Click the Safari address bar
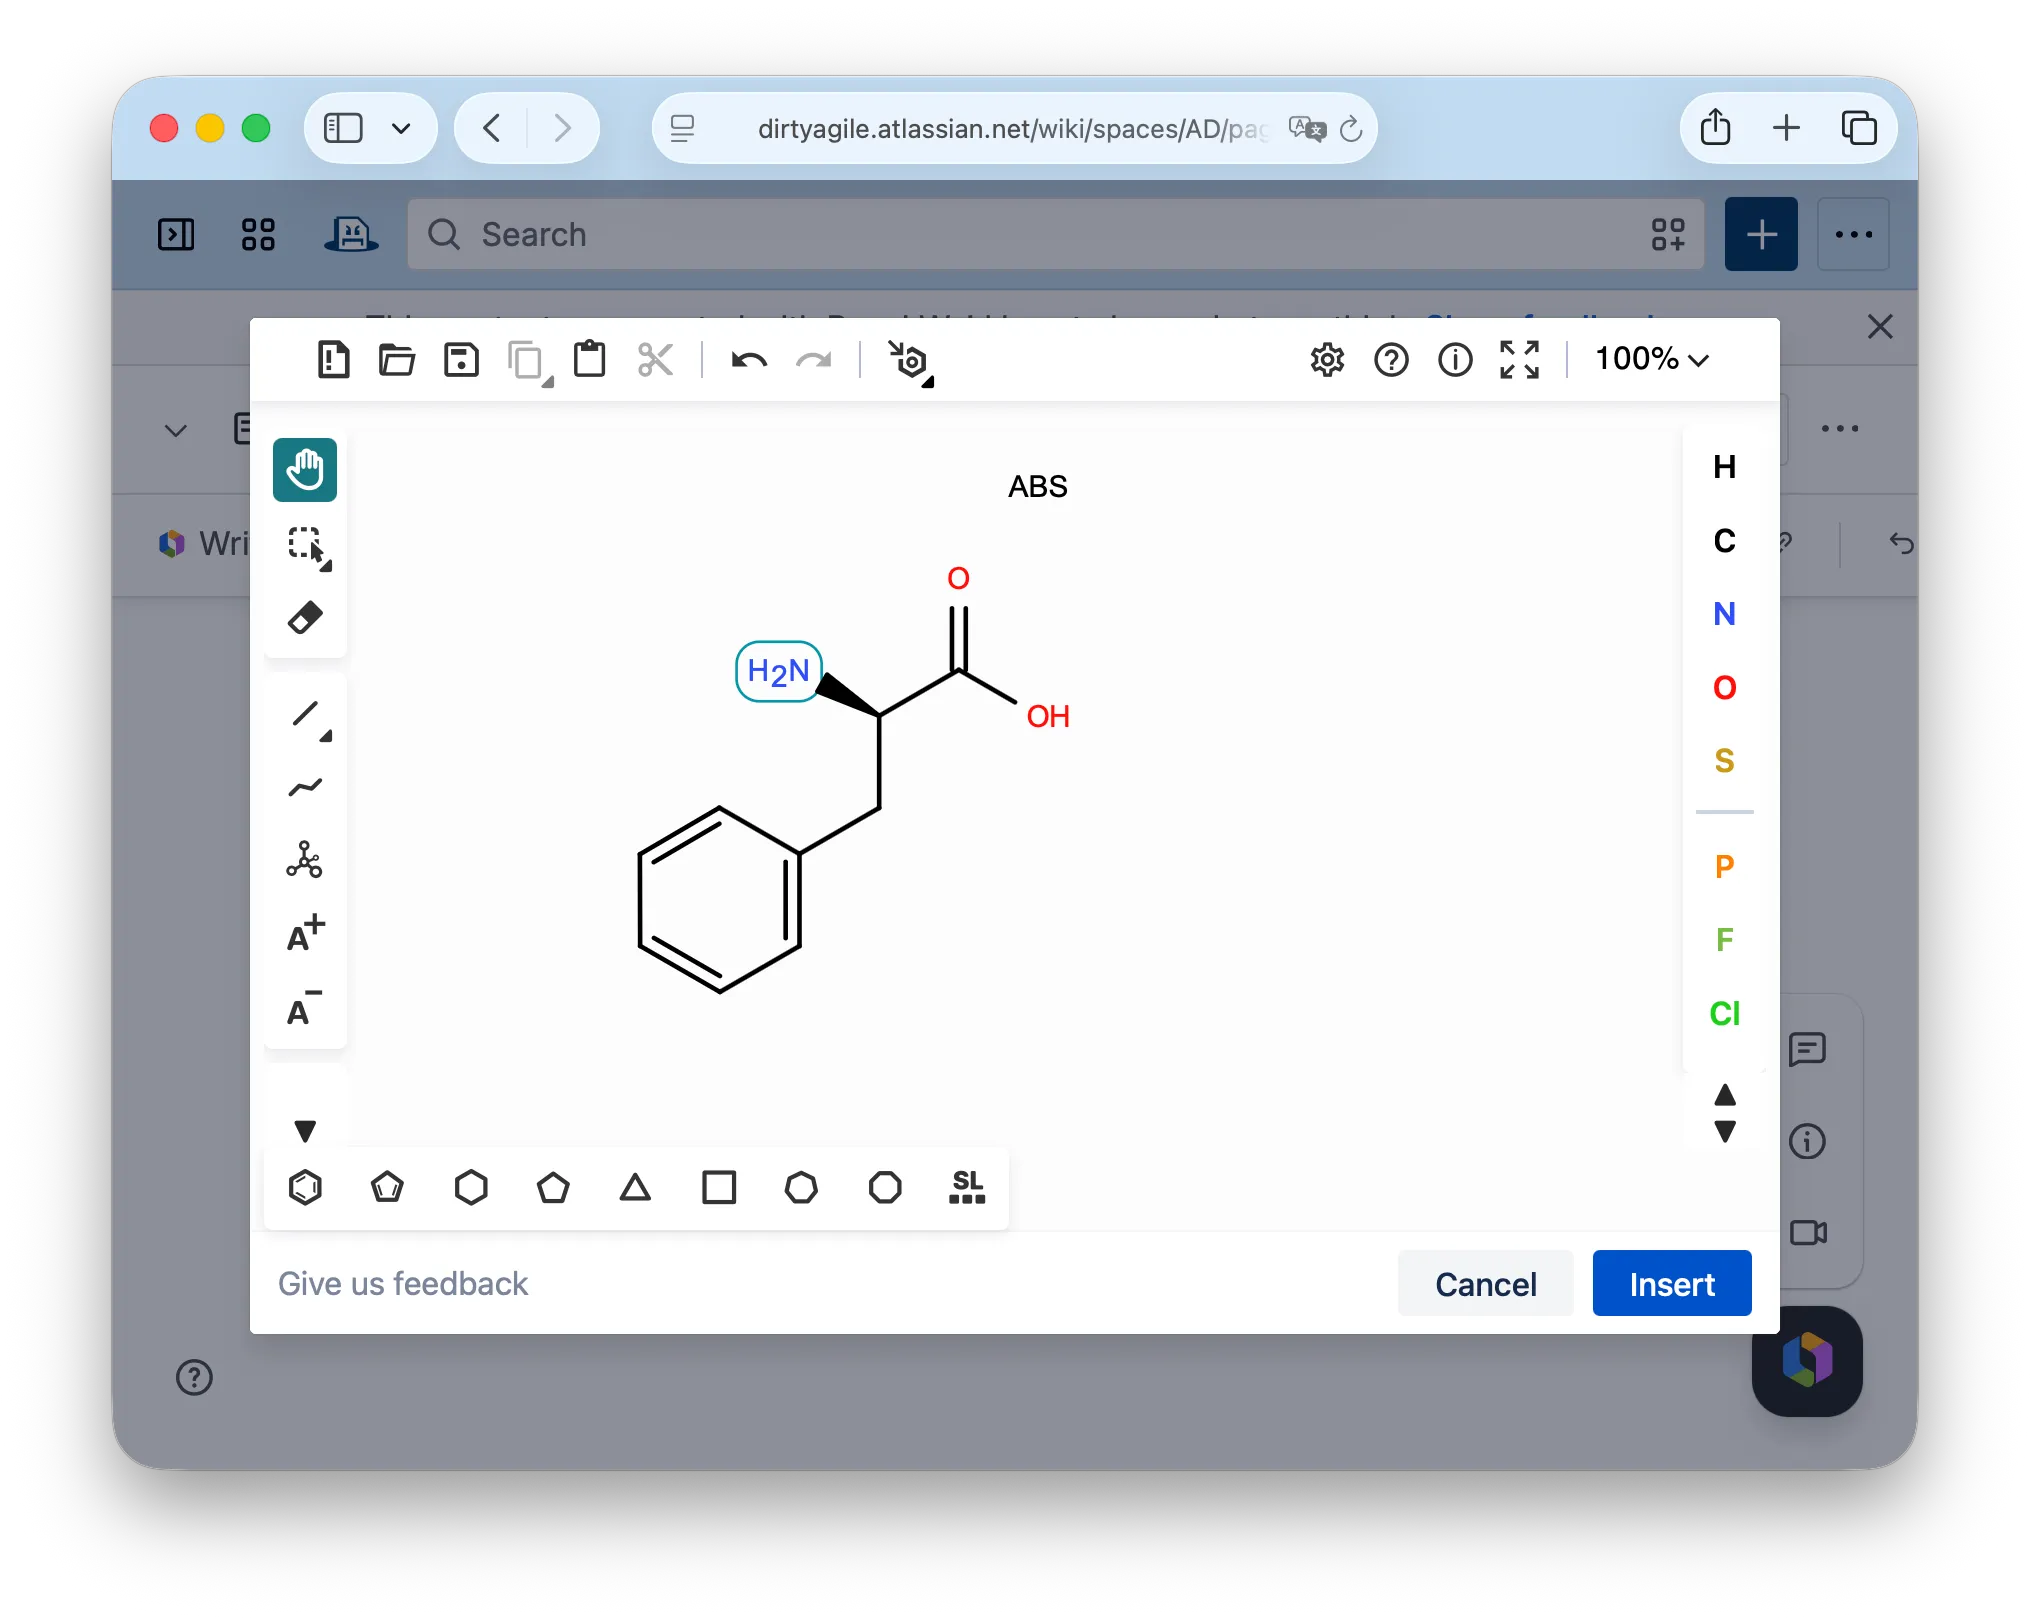Viewport: 2030px width, 1618px height. tap(1014, 128)
